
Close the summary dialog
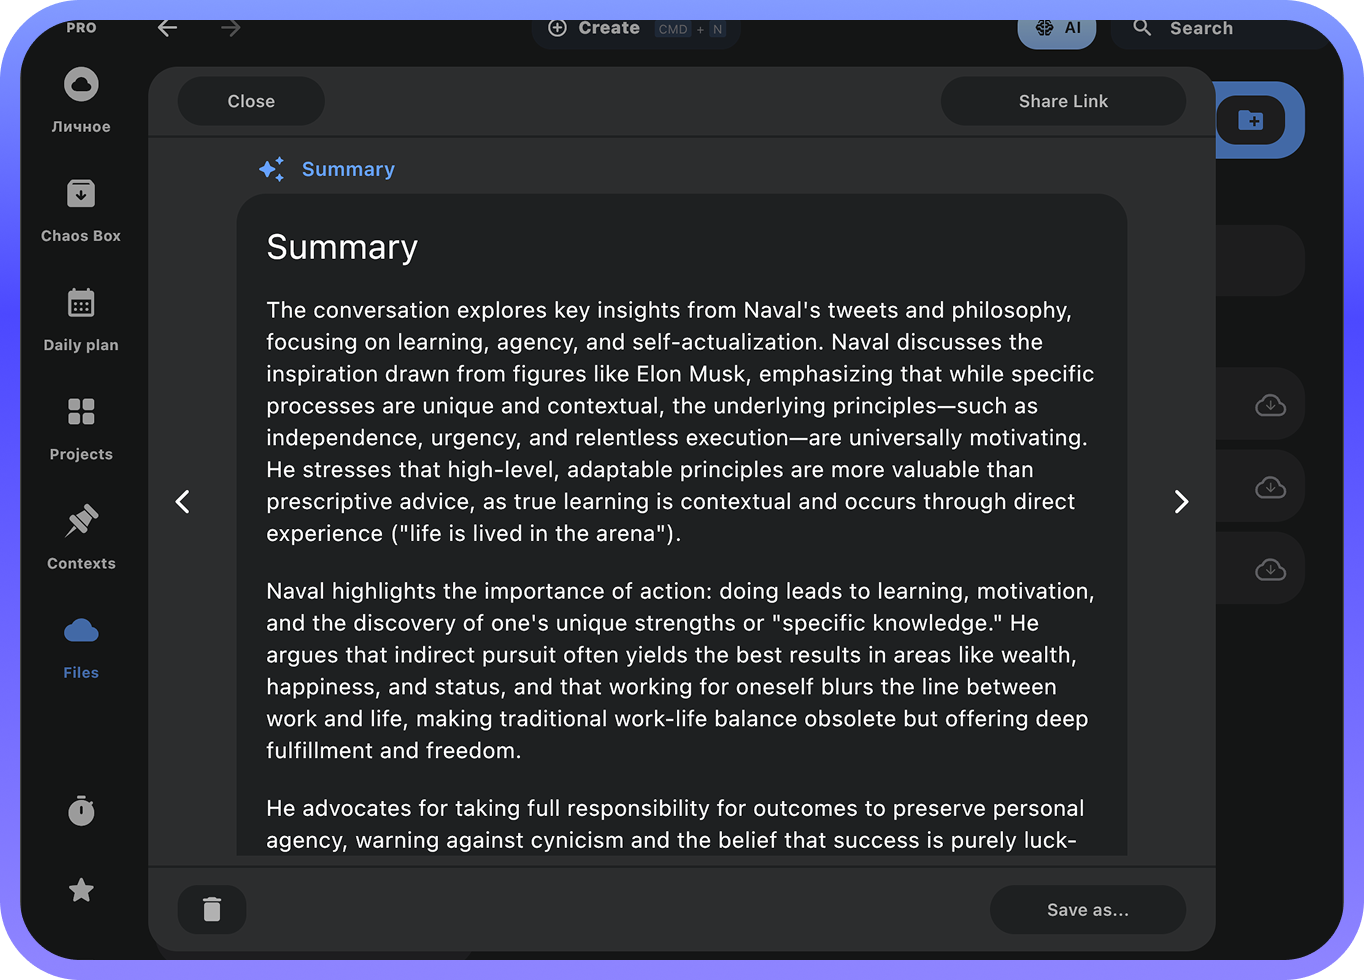(x=251, y=101)
